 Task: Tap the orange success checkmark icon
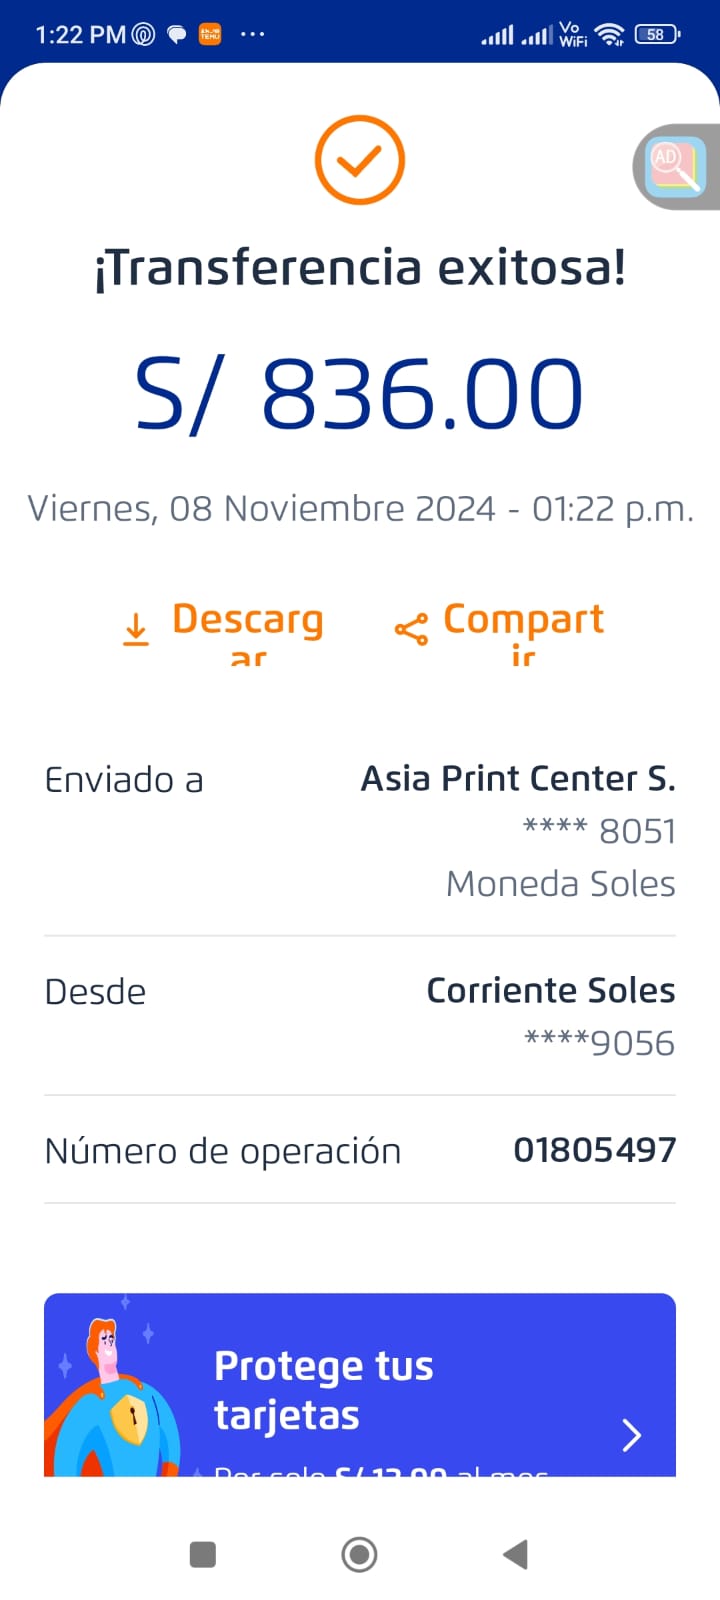click(359, 160)
